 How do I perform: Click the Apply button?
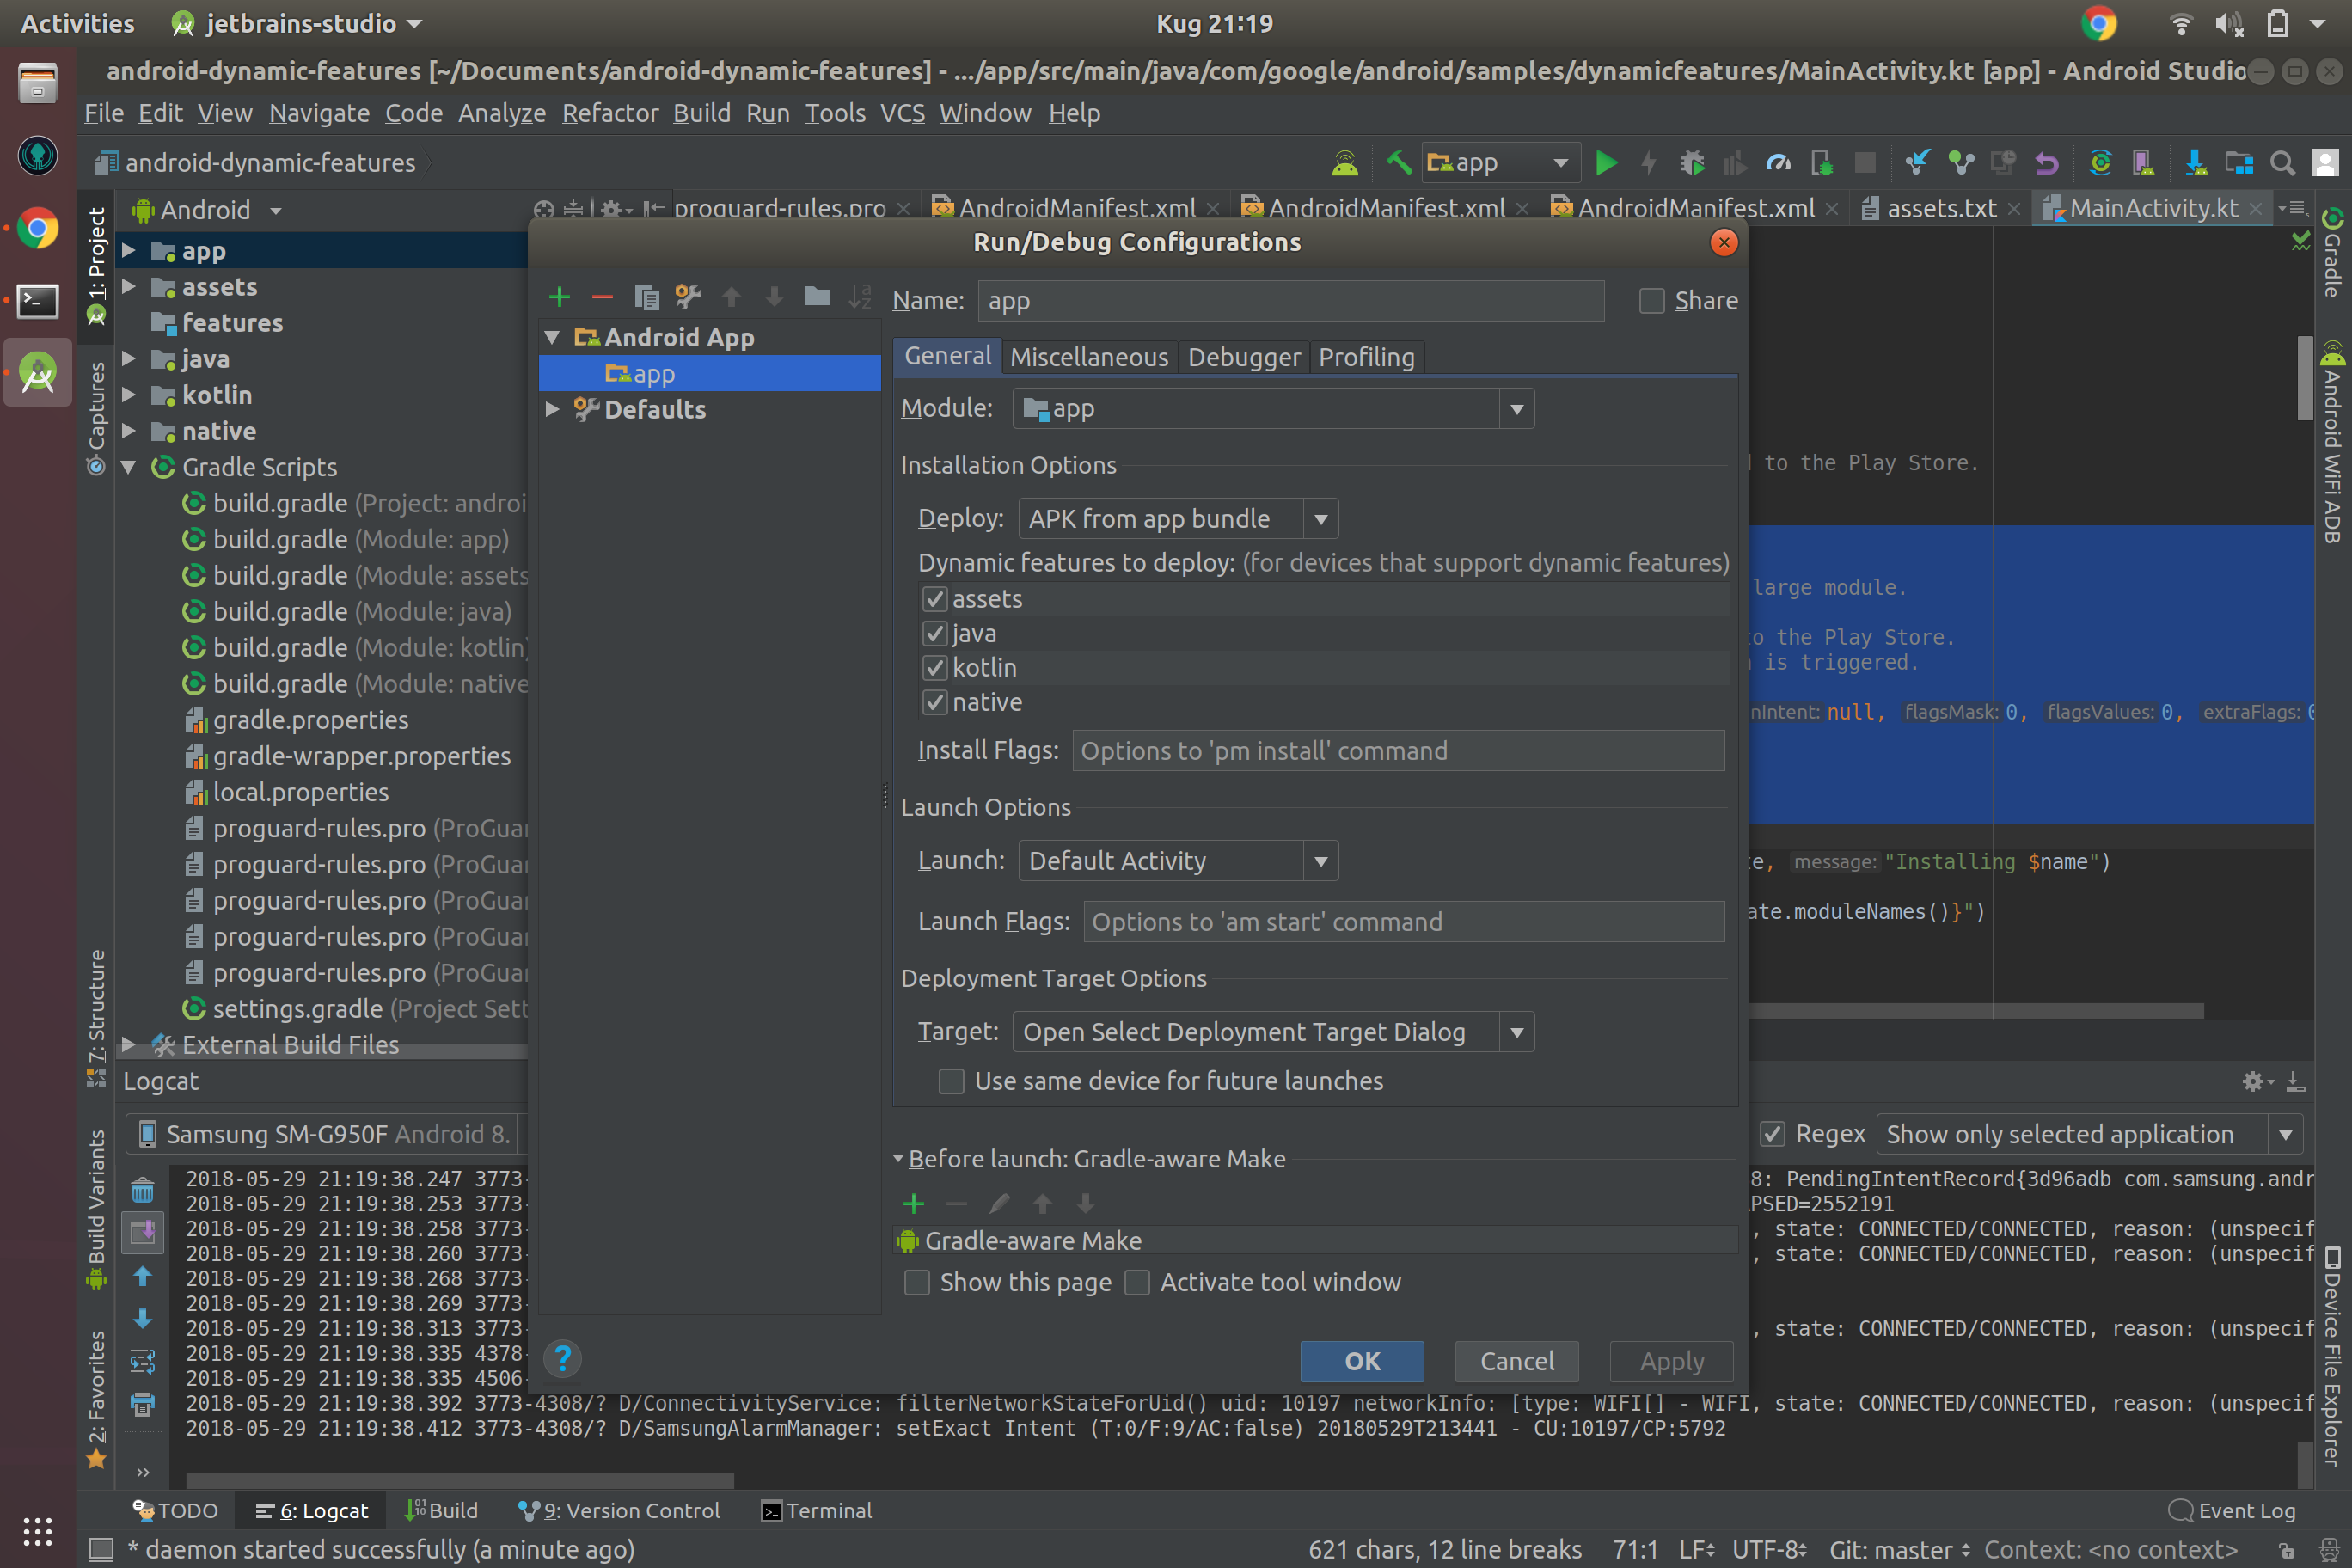(x=1670, y=1361)
